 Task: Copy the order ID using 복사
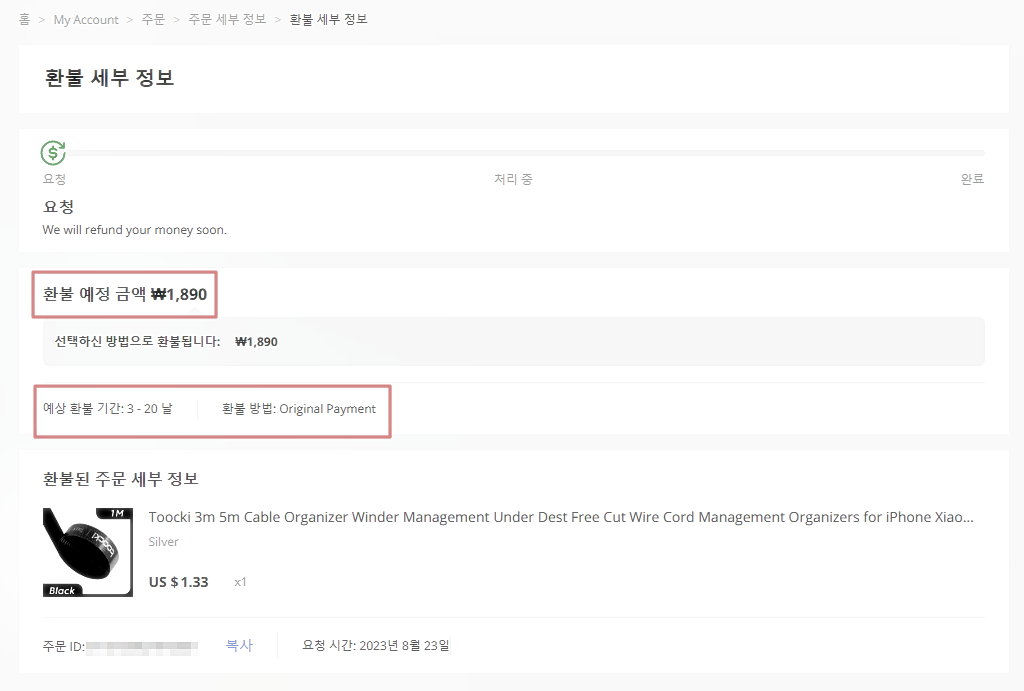point(239,645)
